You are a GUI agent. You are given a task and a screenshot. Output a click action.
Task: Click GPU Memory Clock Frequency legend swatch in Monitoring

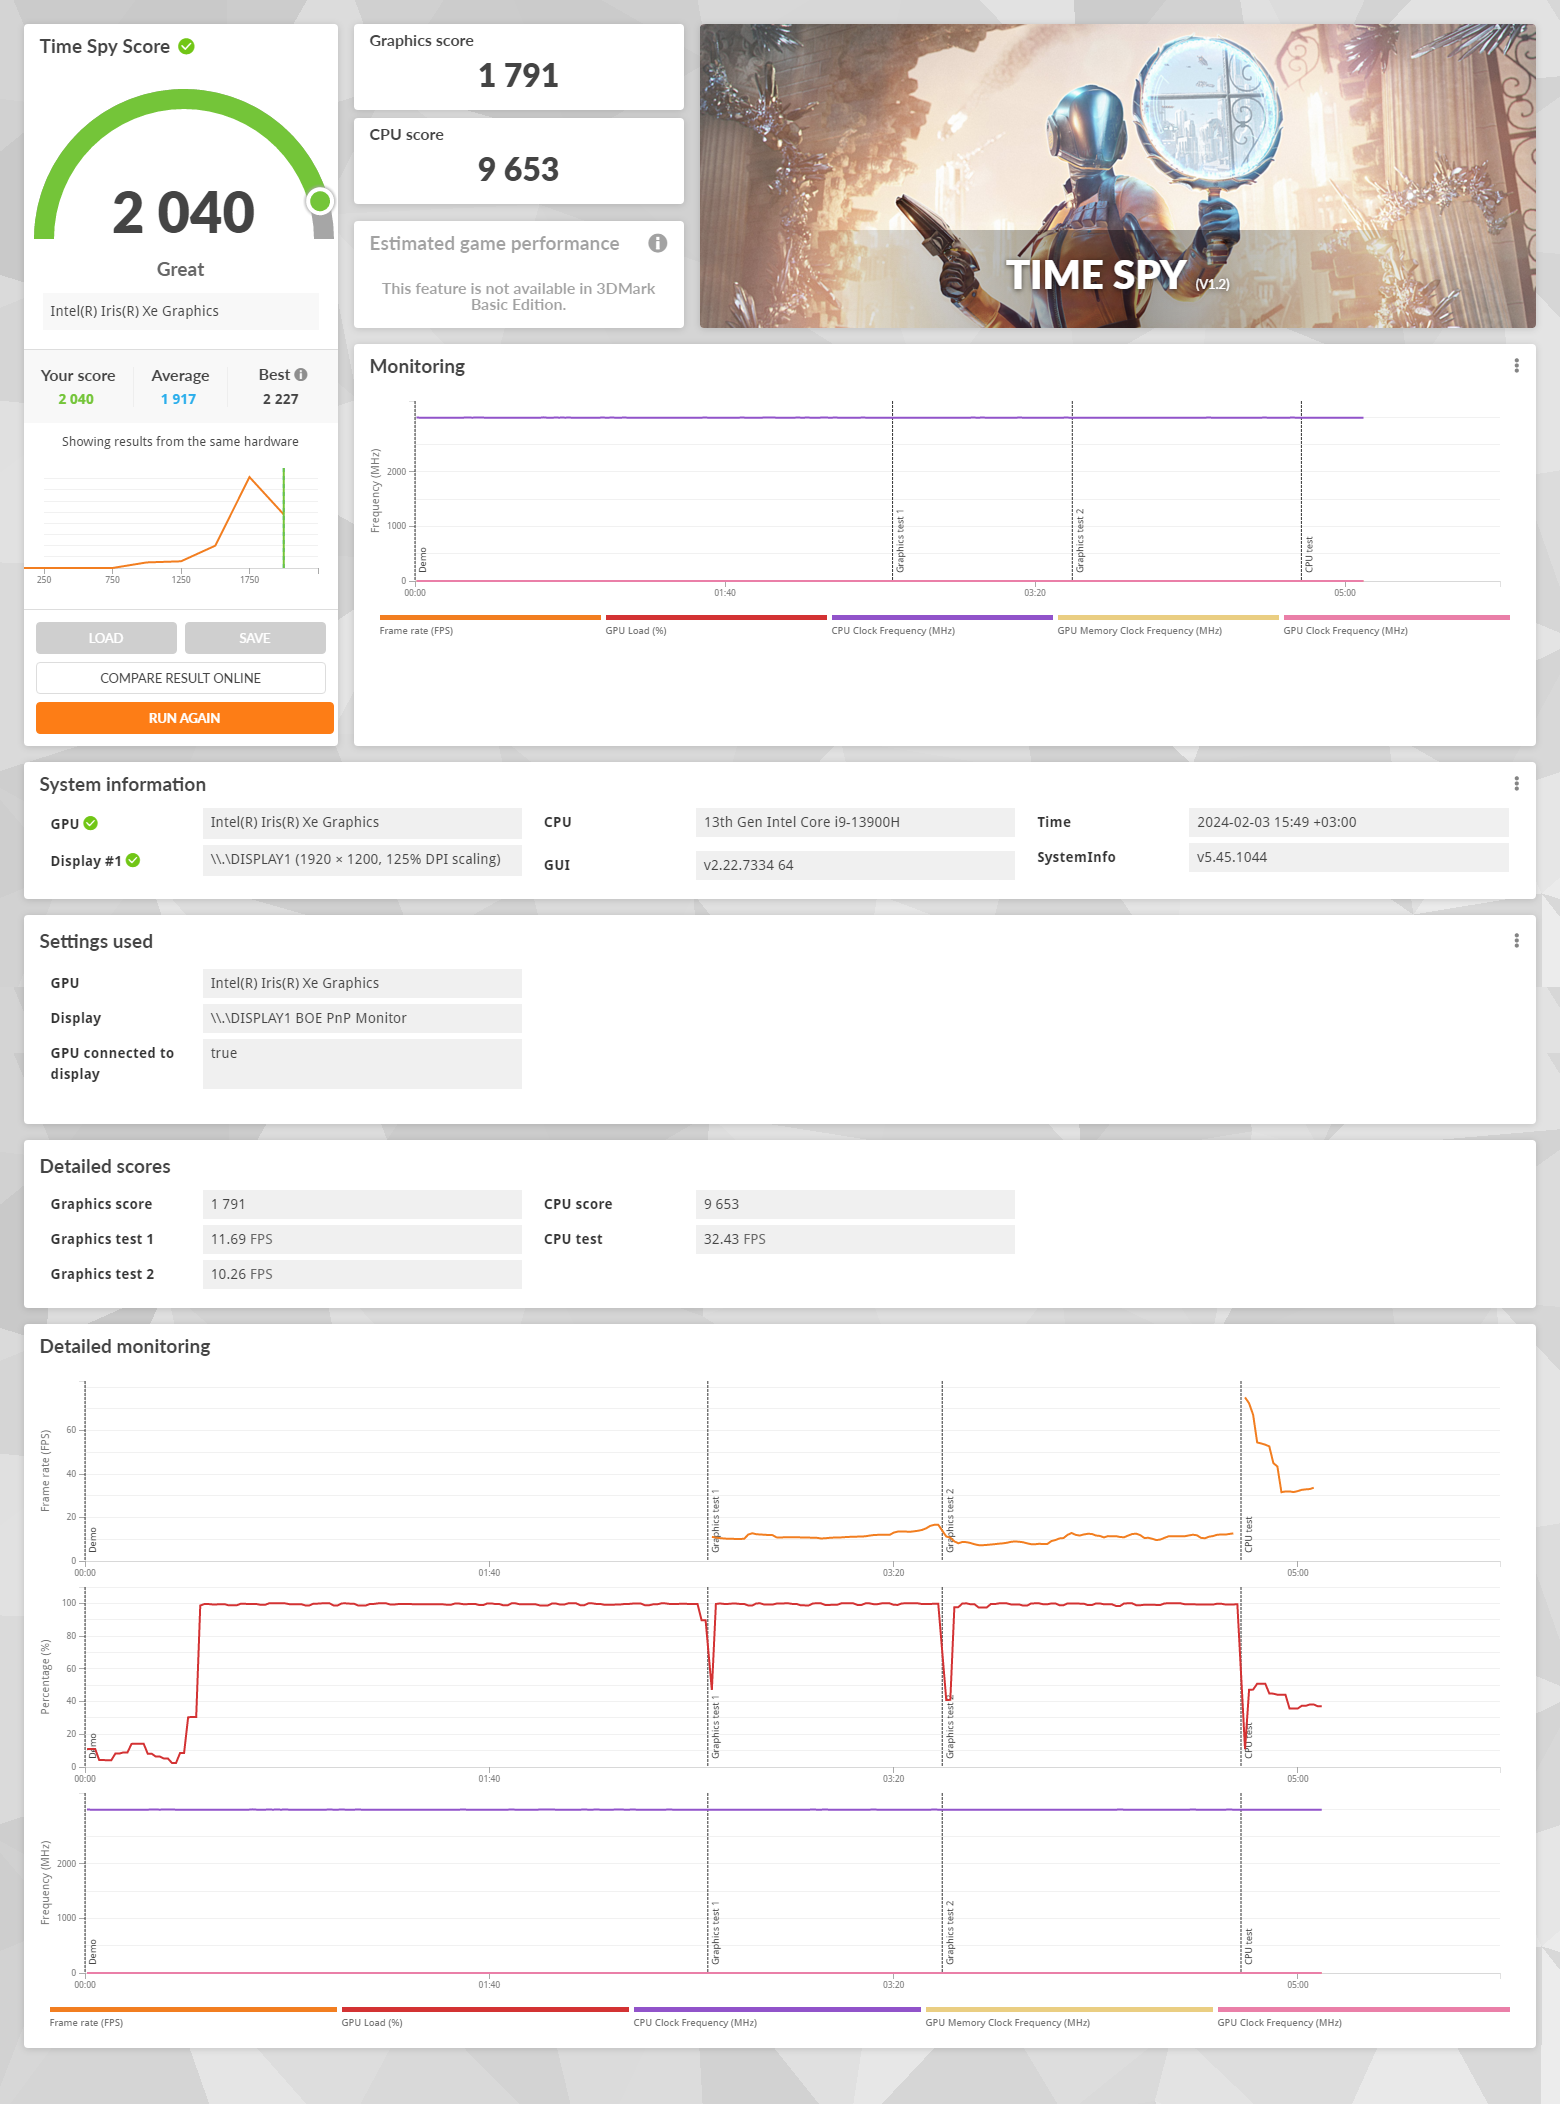(x=1168, y=618)
